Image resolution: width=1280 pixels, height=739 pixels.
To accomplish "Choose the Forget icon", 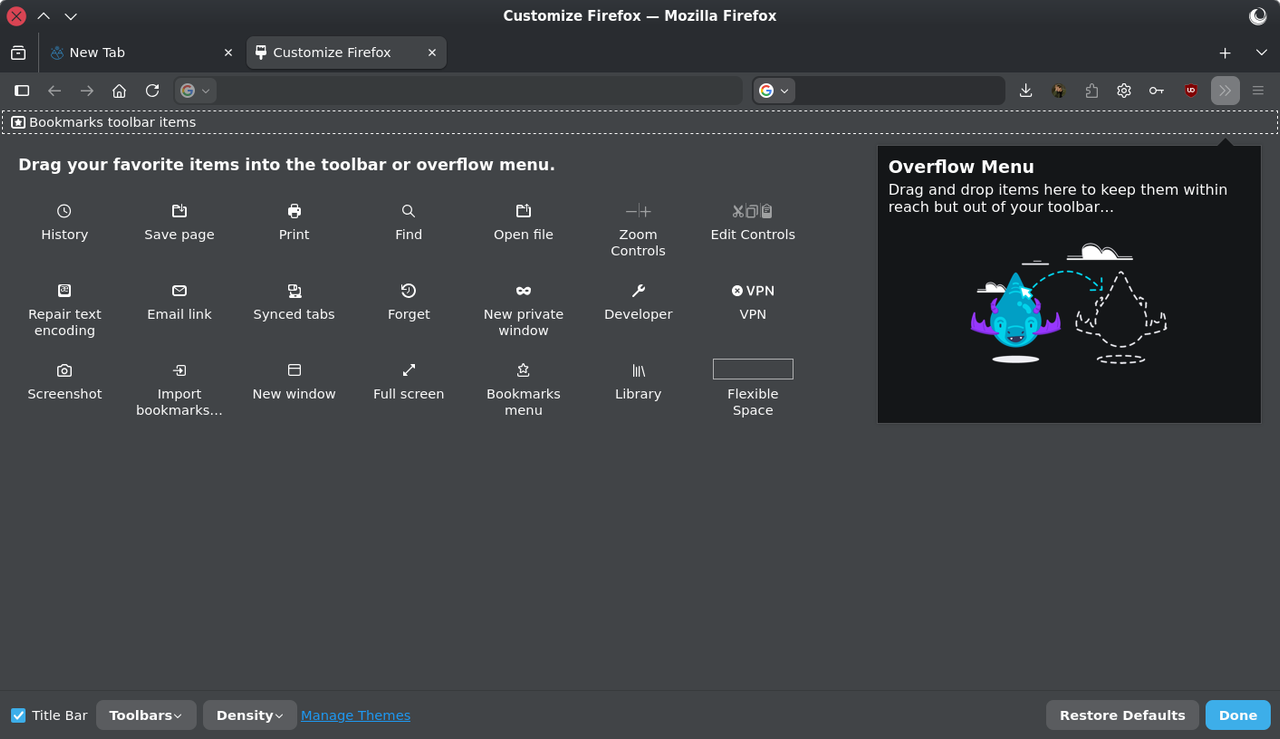I will (408, 291).
